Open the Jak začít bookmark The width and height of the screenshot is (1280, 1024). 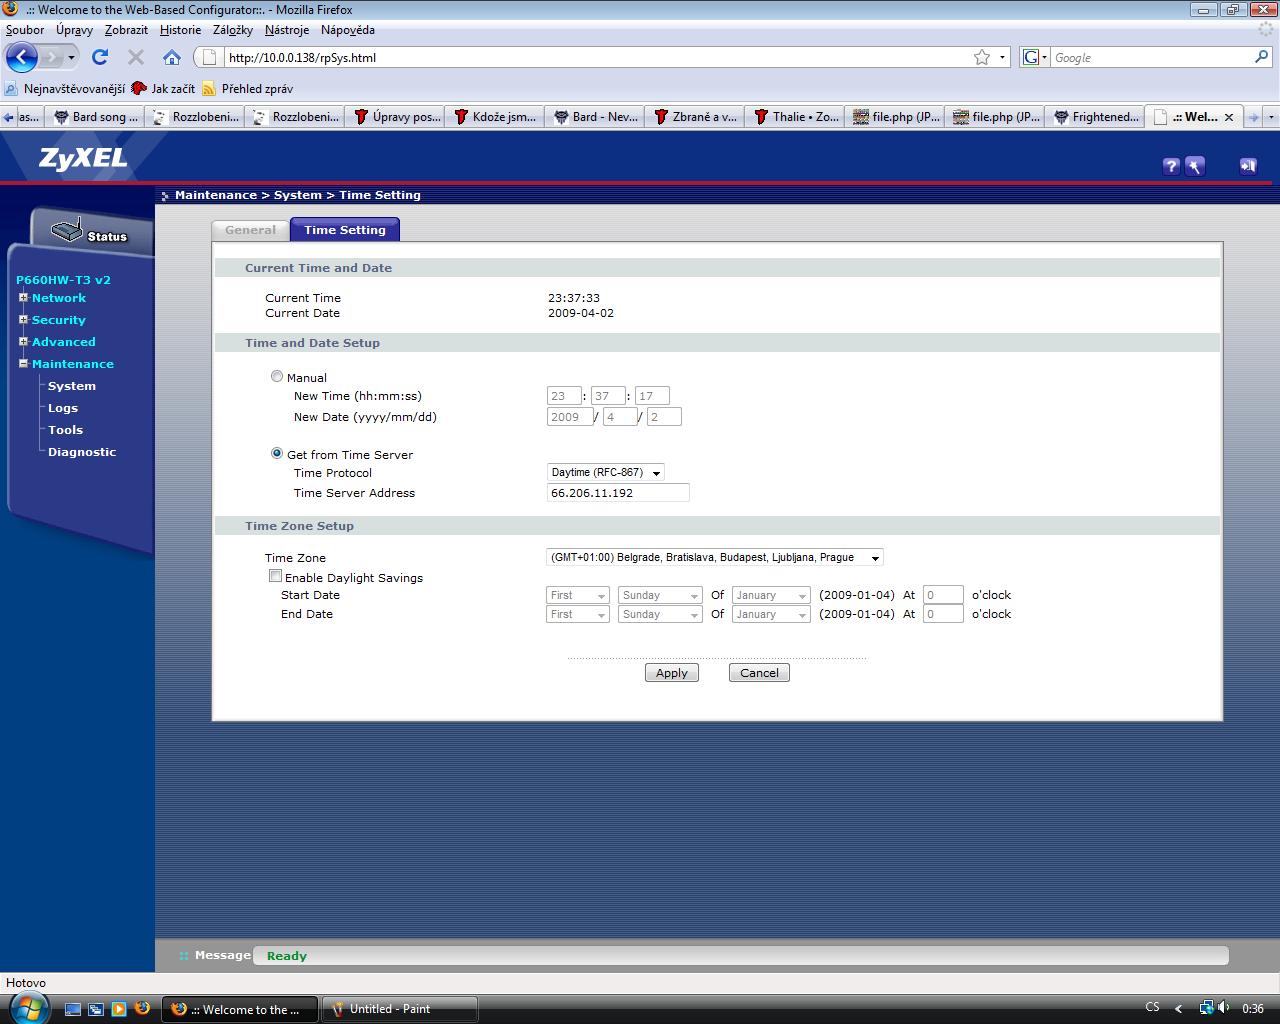tap(163, 88)
